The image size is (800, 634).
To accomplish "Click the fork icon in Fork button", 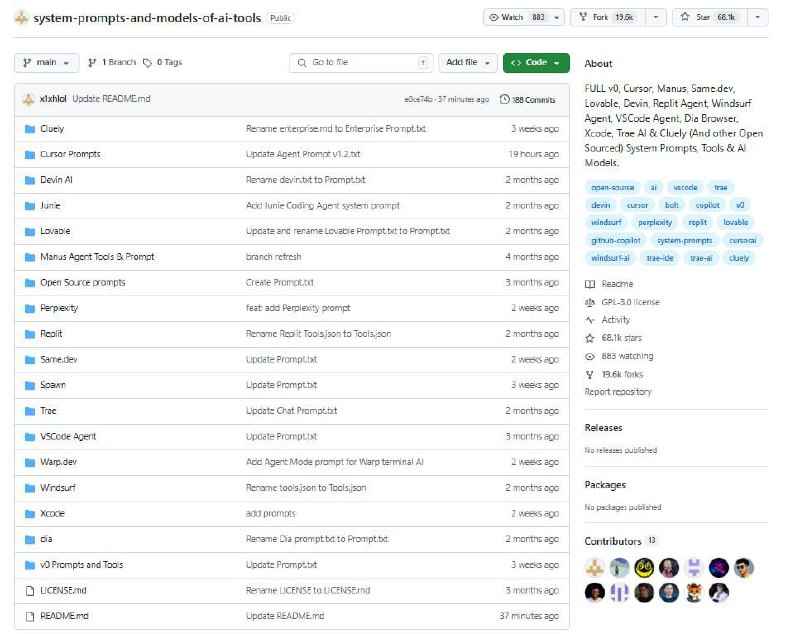I will coord(583,17).
